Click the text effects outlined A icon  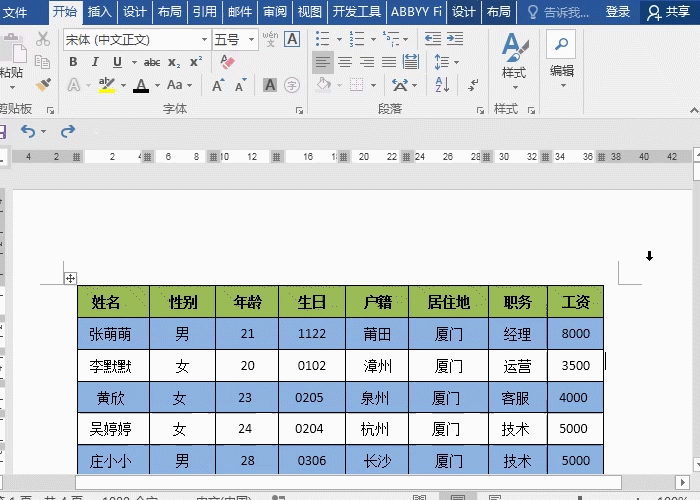point(73,85)
